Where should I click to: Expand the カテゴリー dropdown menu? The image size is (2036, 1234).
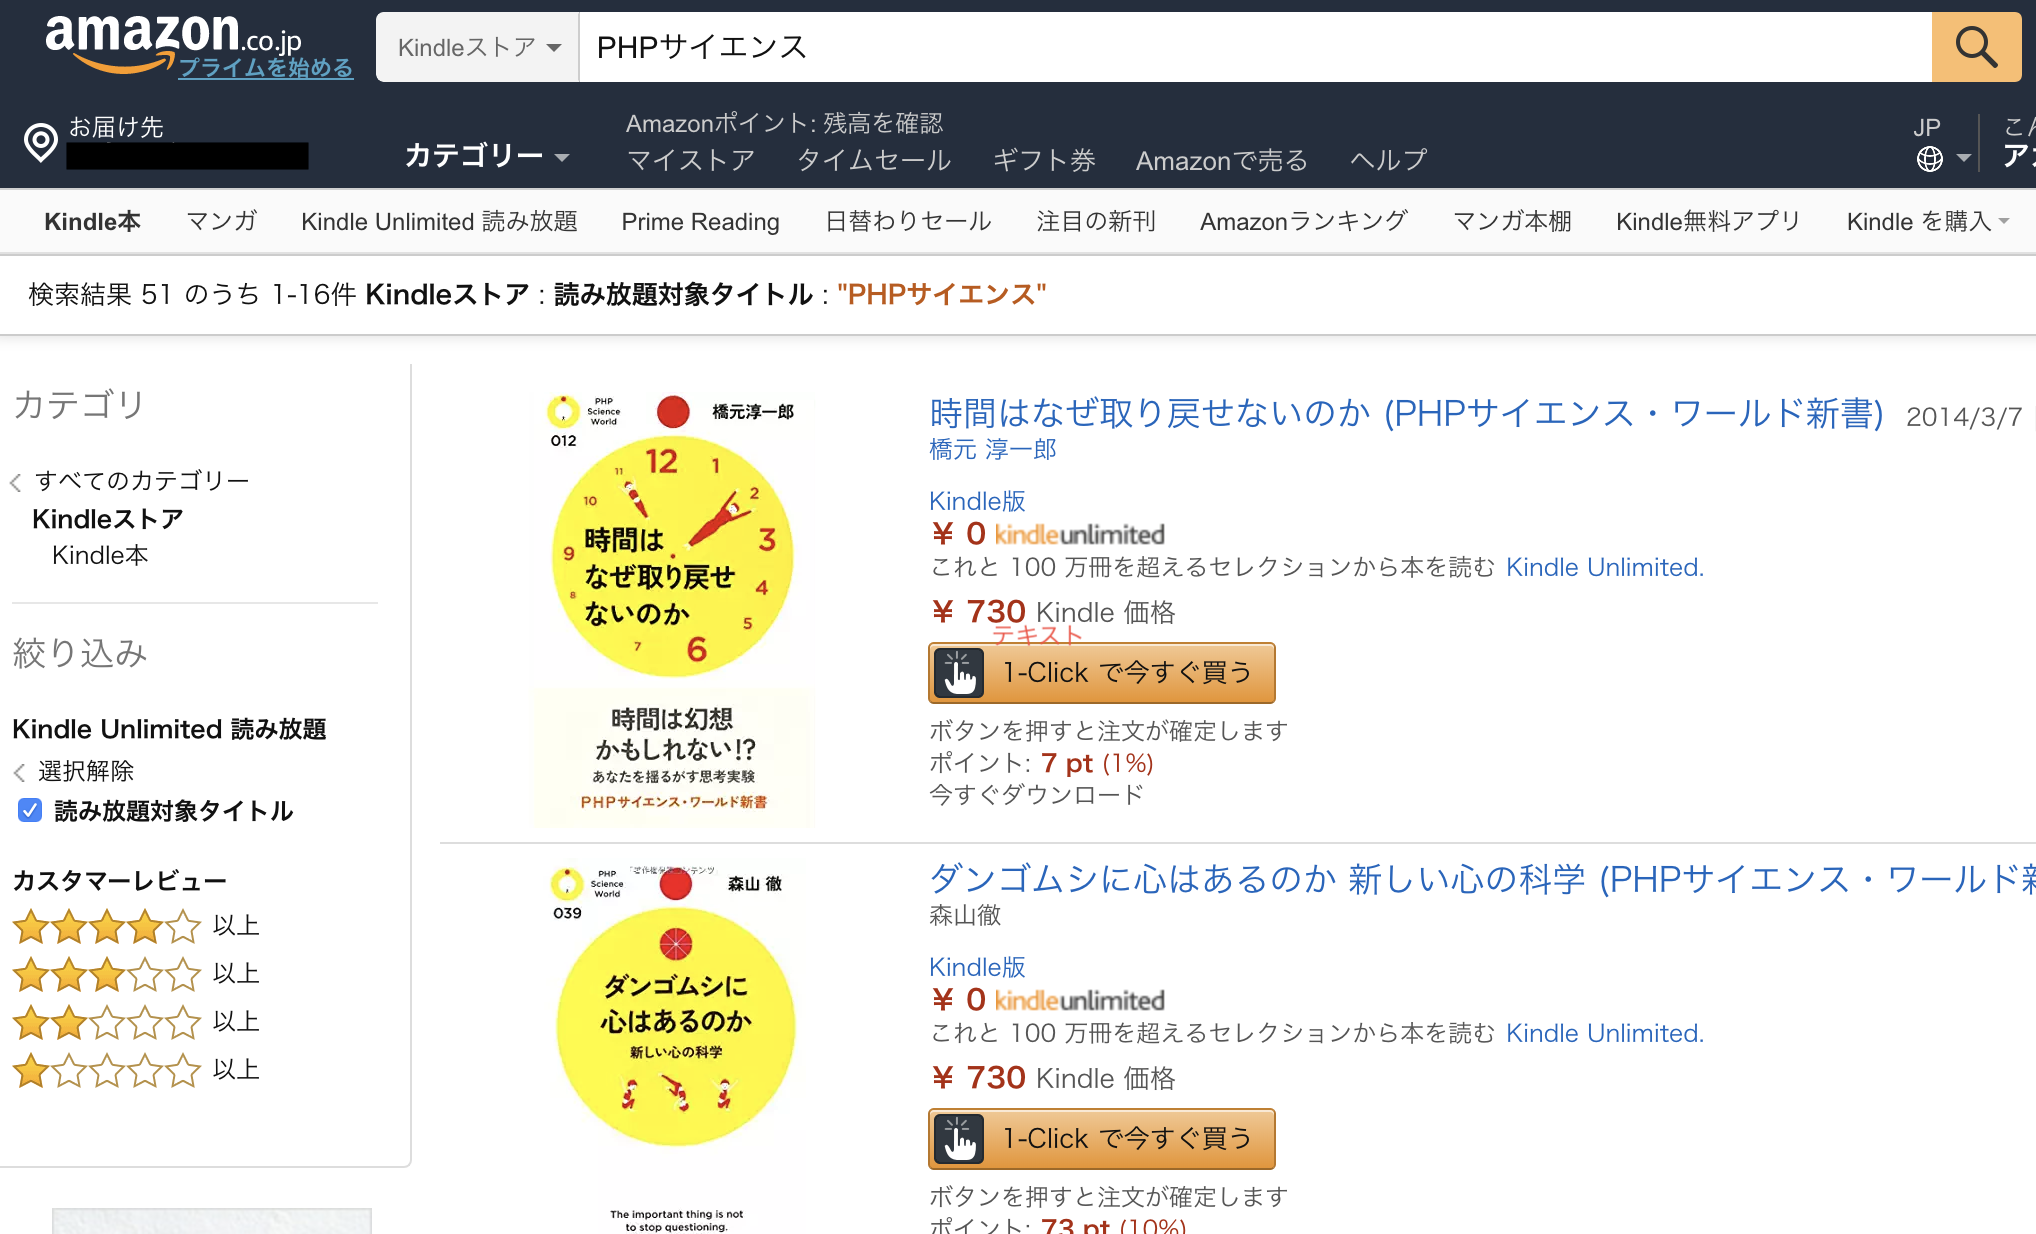487,156
